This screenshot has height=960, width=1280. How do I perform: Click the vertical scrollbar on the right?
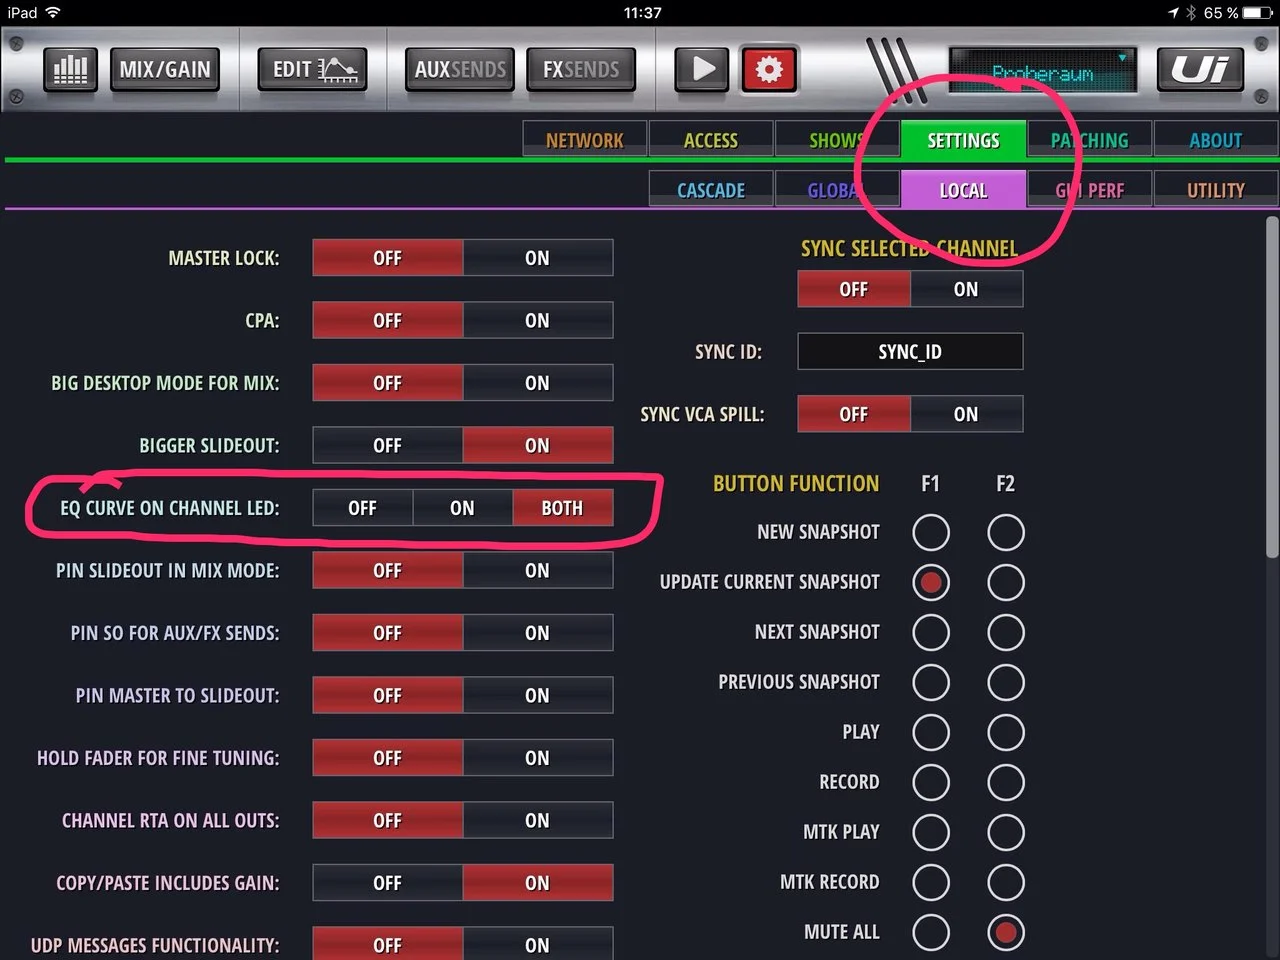pos(1271,390)
